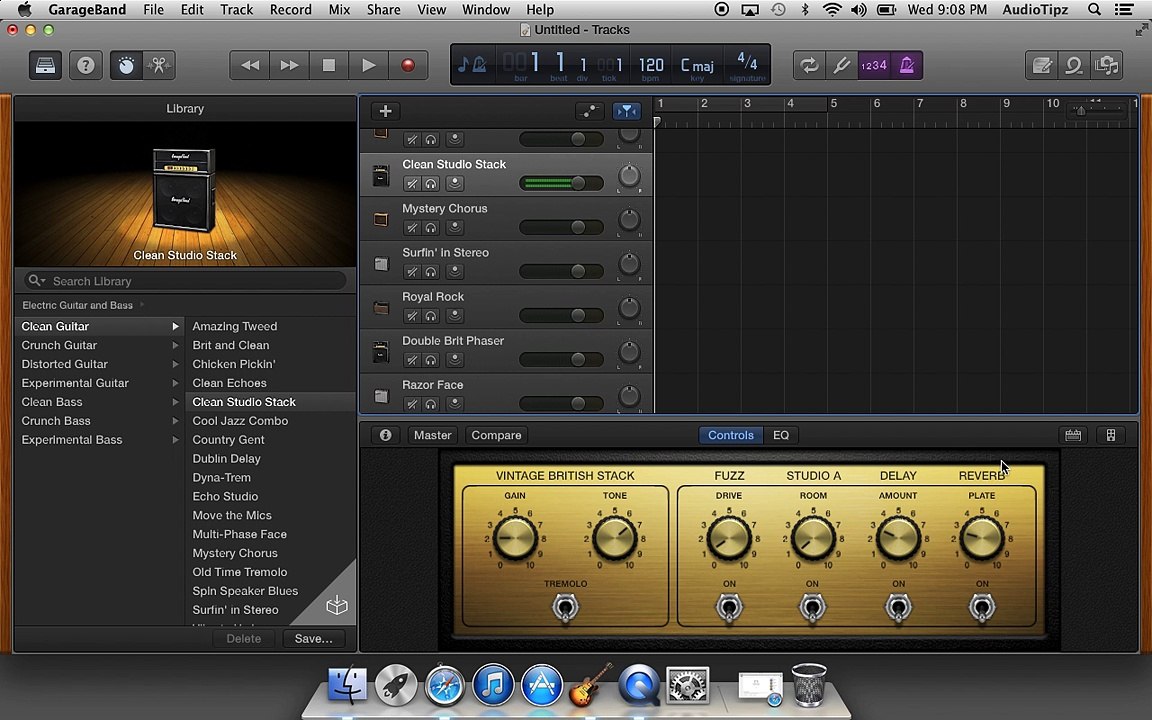
Task: Toggle the metronome click
Action: coord(907,65)
